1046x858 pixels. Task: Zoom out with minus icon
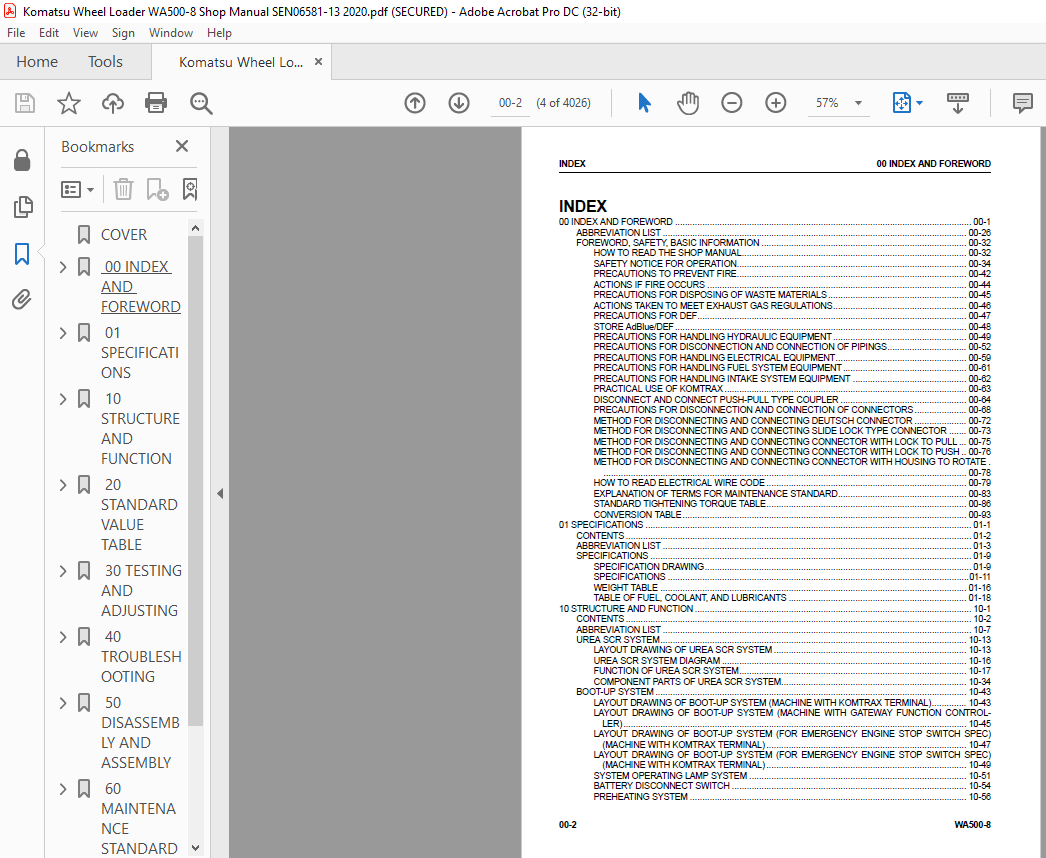732,103
